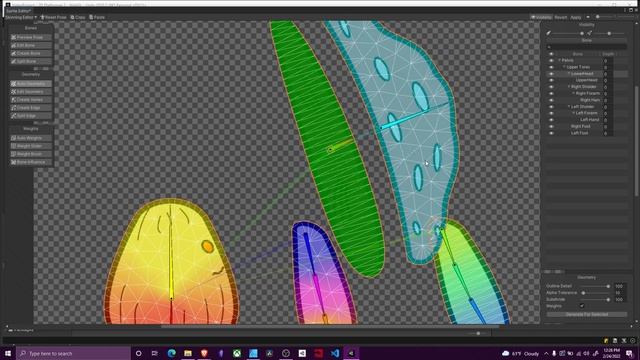Click the taskbar search box
Screen dimensions: 640x360
73,353
